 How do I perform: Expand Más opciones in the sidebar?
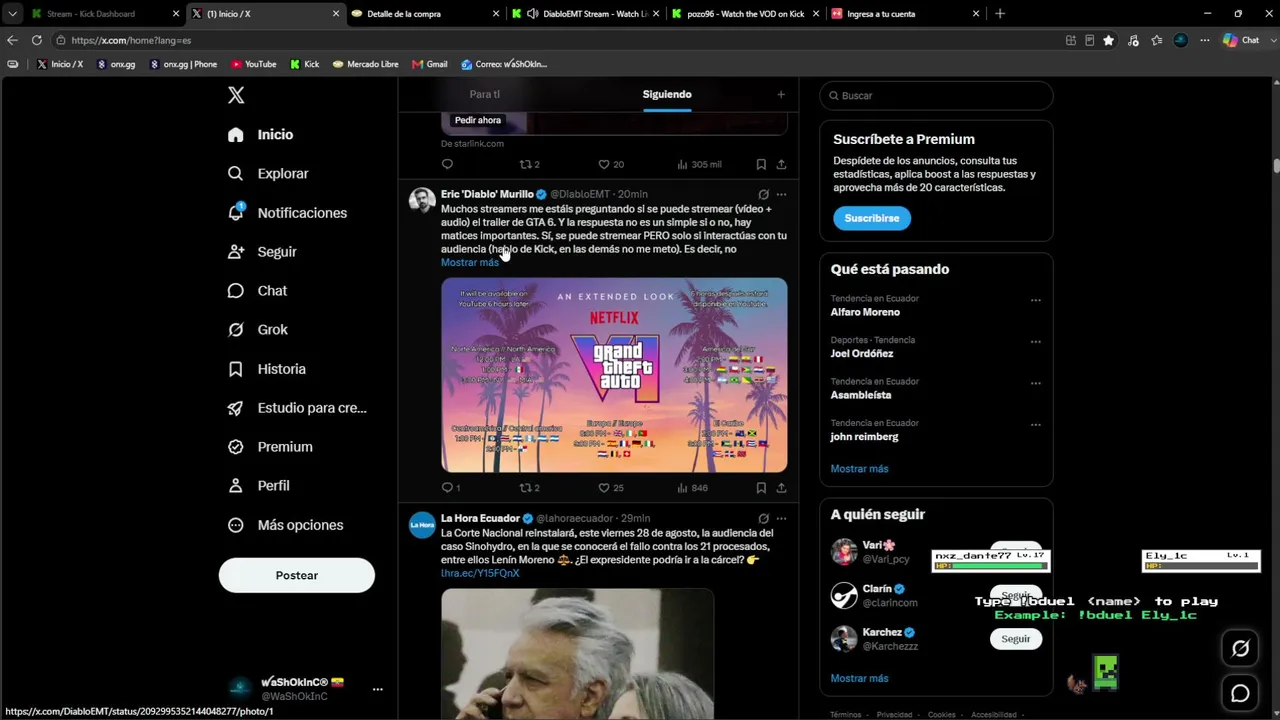285,524
